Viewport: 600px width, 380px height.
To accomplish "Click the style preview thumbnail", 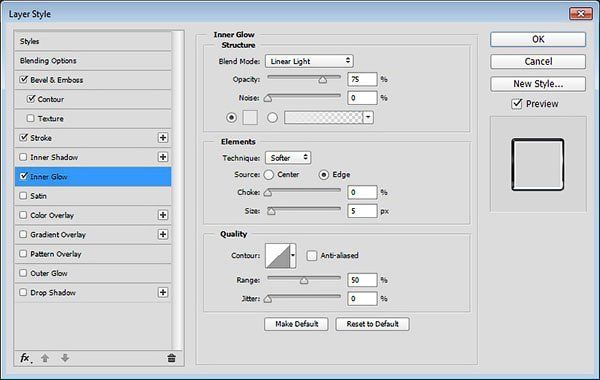I will (538, 165).
